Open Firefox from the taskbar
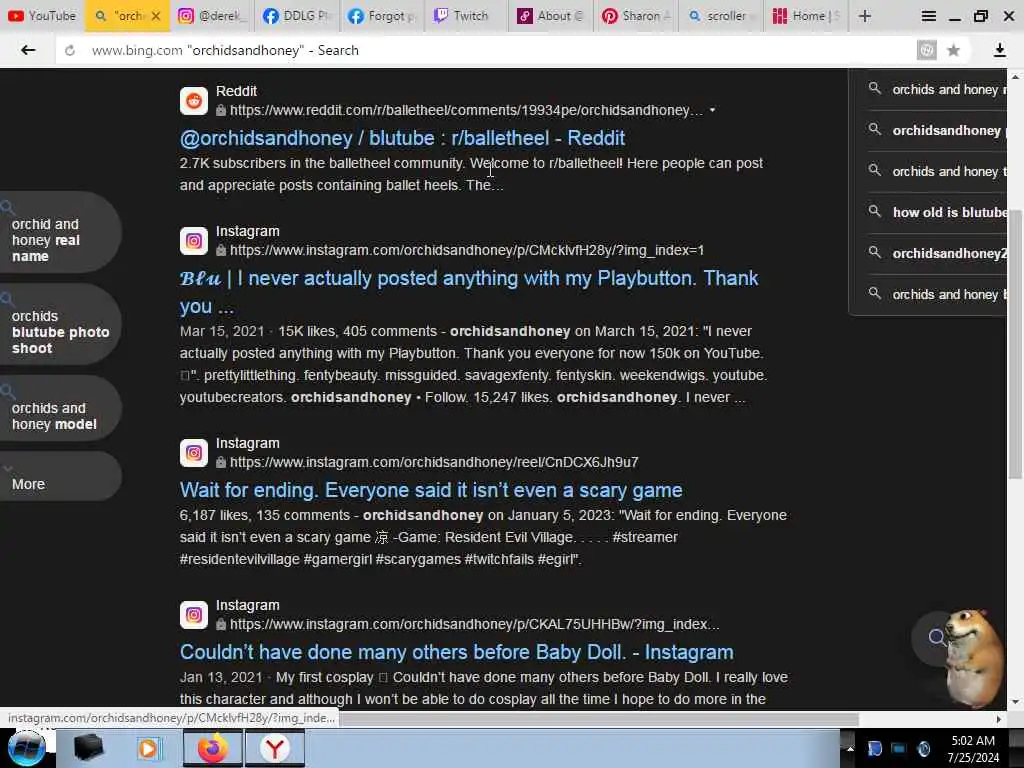 click(x=213, y=748)
